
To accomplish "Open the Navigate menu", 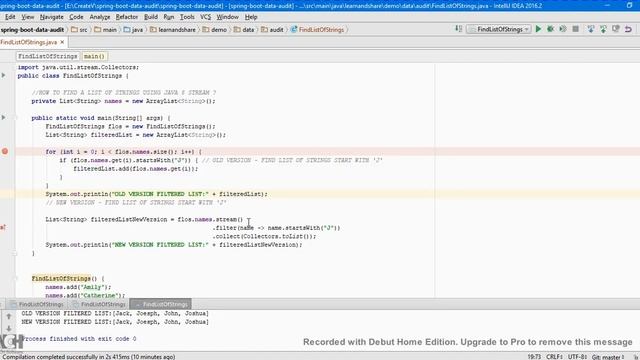I will pyautogui.click(x=51, y=17).
